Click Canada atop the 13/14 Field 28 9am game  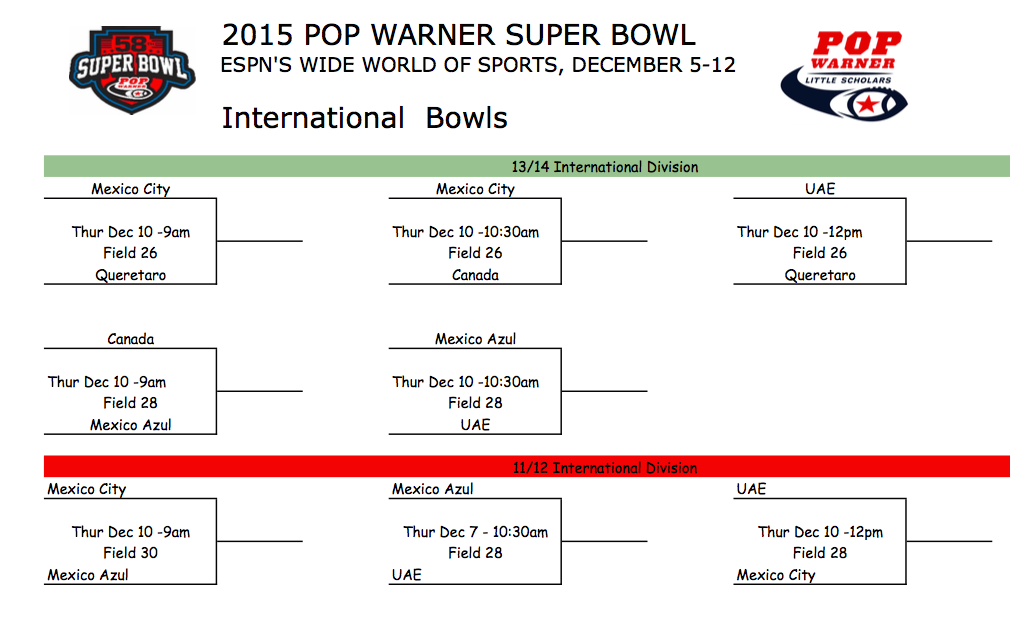pos(131,339)
